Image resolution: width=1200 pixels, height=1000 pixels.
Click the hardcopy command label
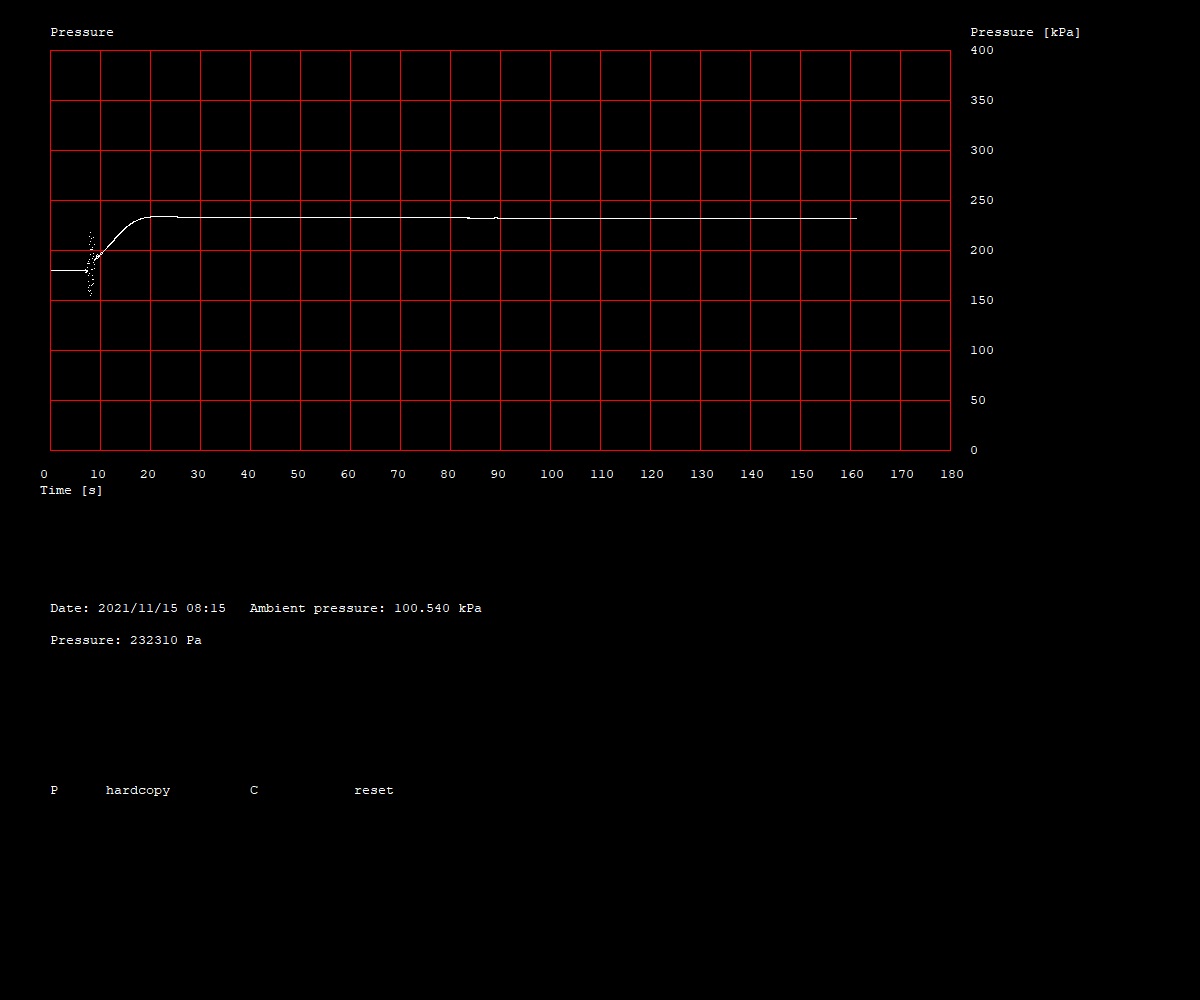click(138, 790)
